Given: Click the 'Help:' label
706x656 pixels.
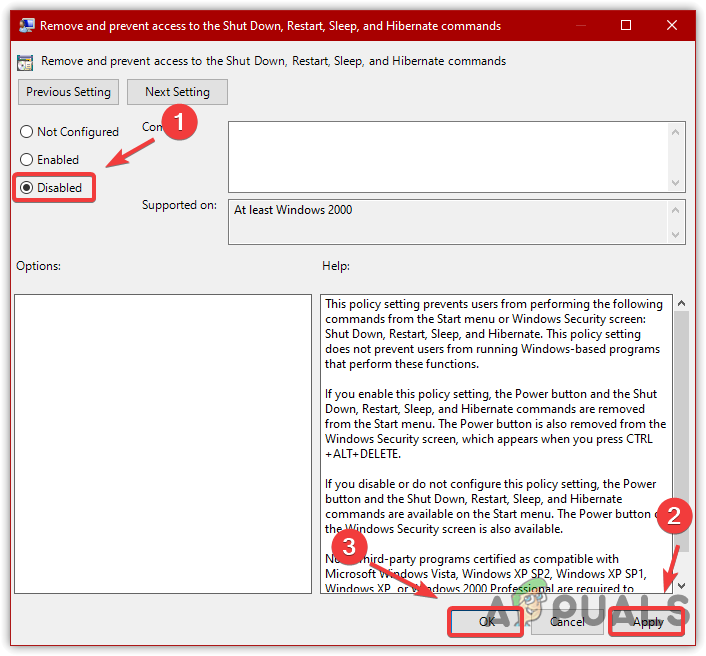Looking at the screenshot, I should (336, 266).
